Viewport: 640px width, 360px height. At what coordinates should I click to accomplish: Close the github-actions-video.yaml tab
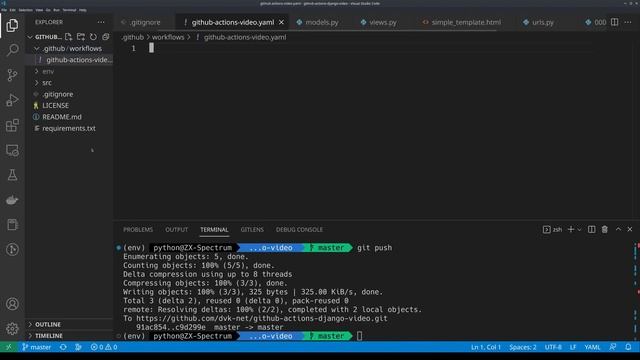point(281,22)
